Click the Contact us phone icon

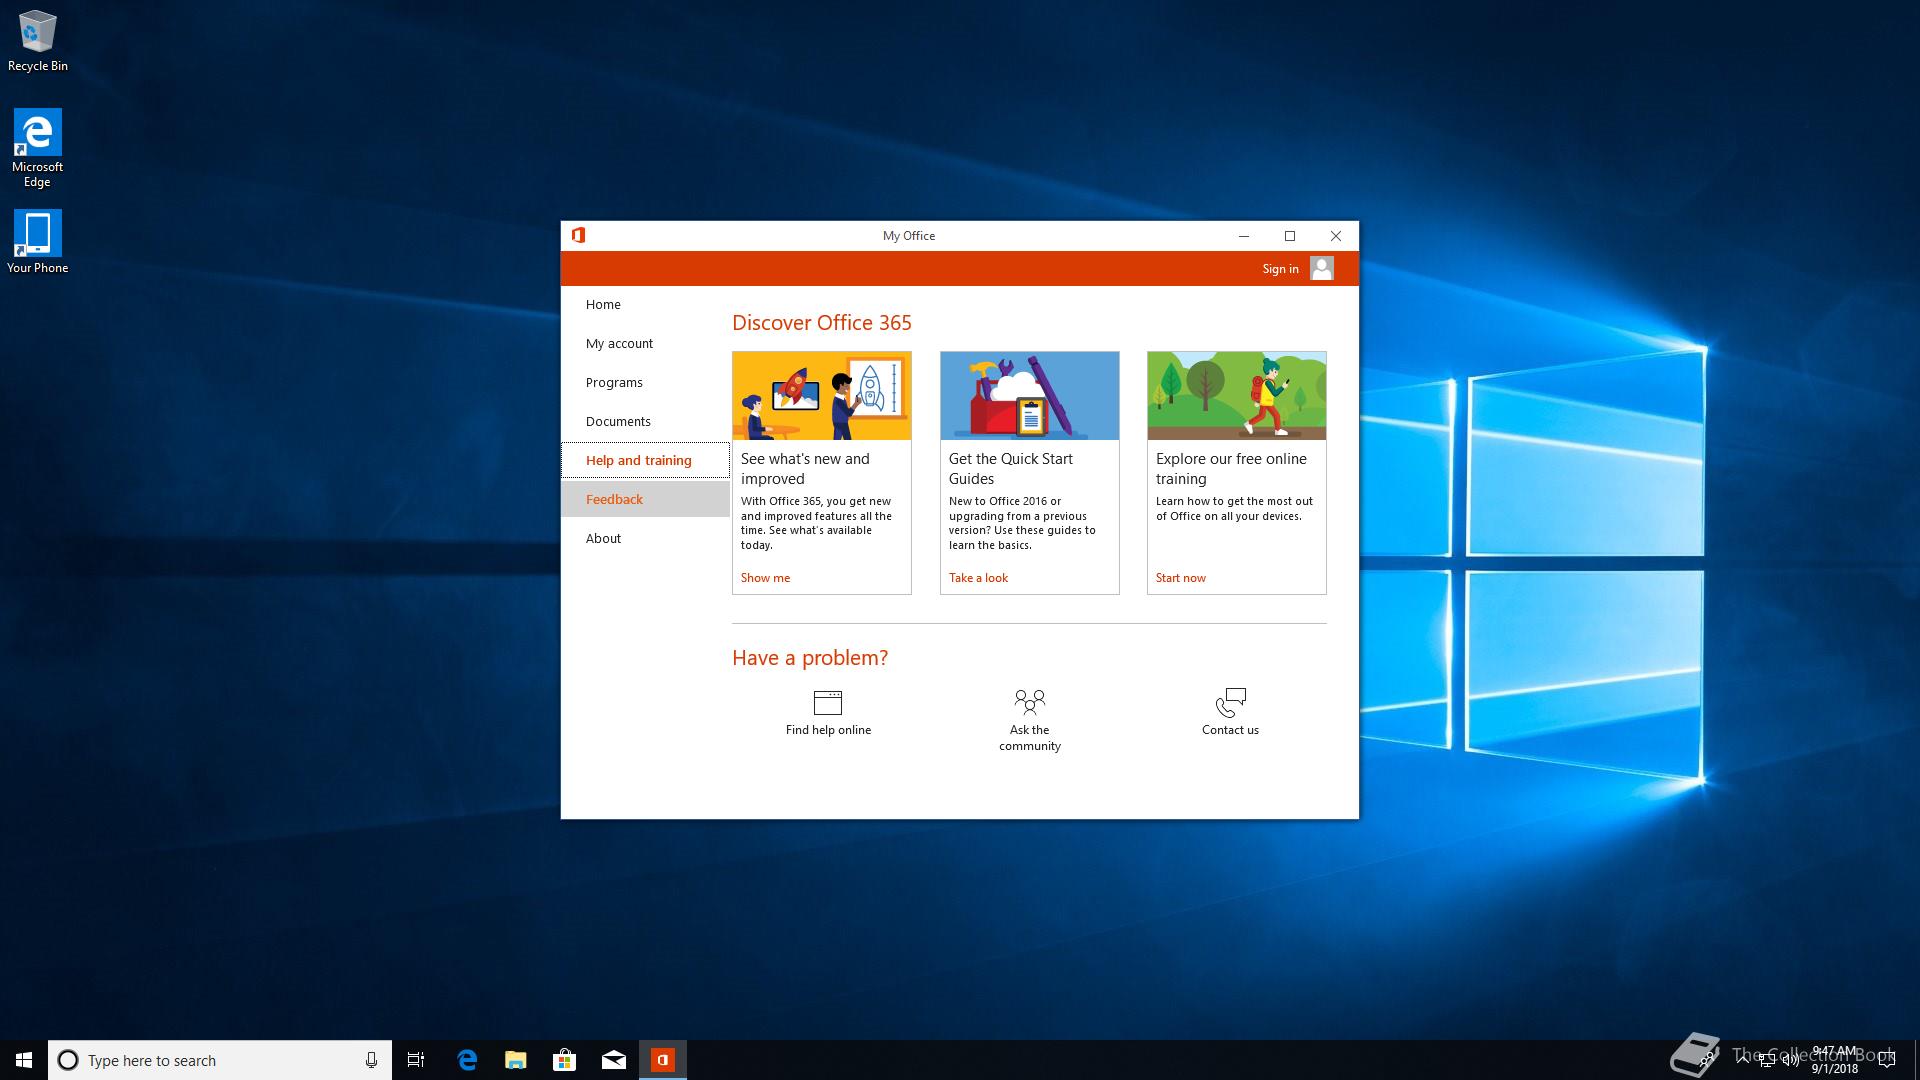(x=1230, y=702)
